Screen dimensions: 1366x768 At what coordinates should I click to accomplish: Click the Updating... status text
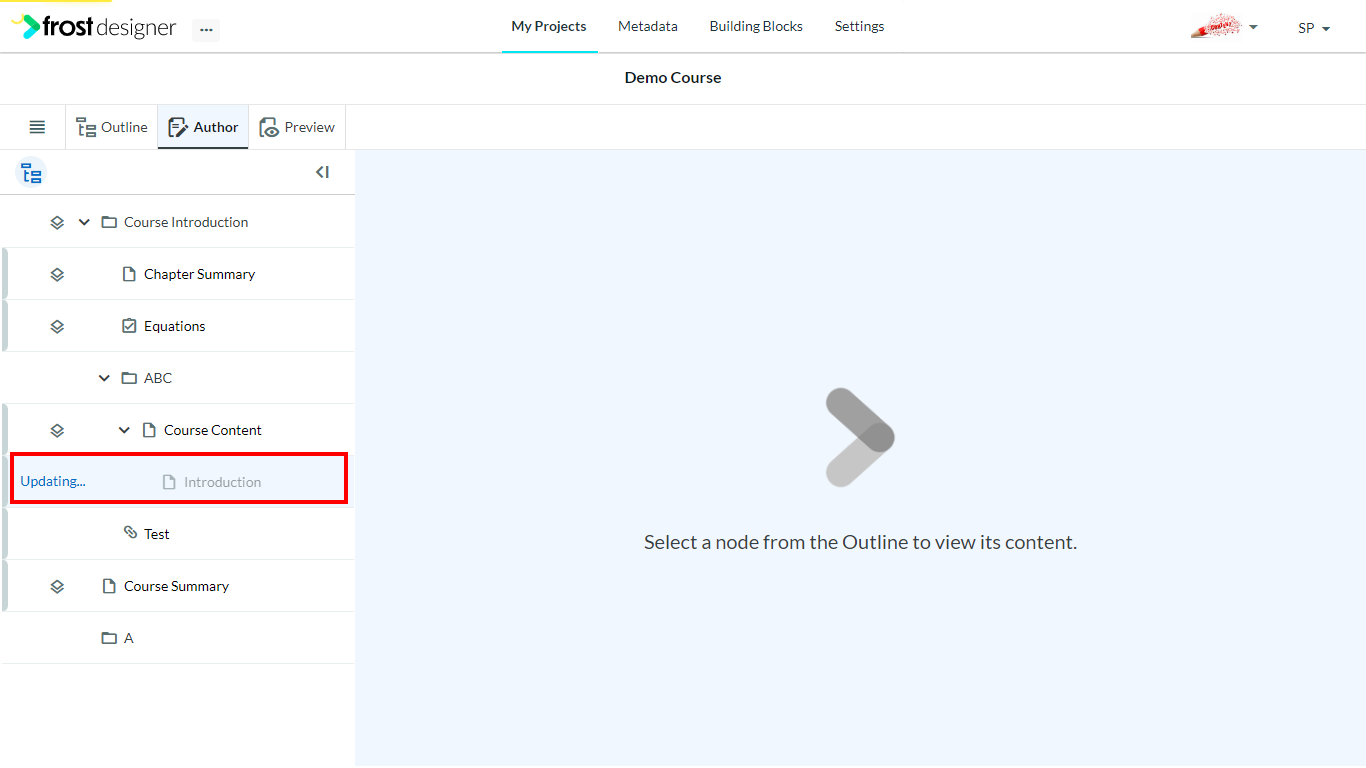tap(53, 481)
